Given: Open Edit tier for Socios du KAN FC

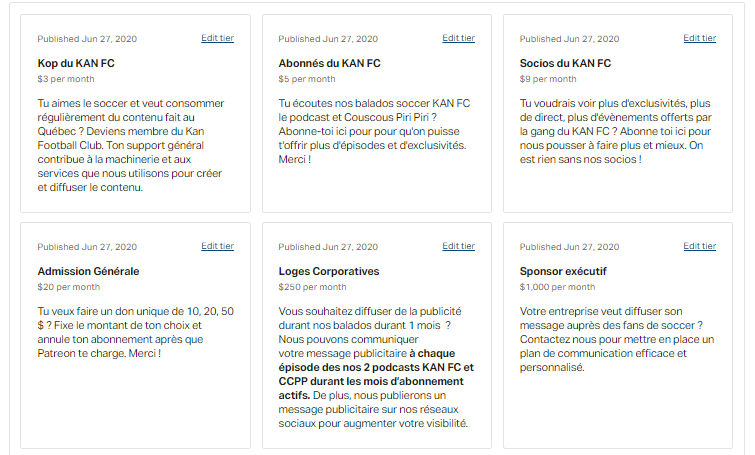Looking at the screenshot, I should [x=700, y=38].
